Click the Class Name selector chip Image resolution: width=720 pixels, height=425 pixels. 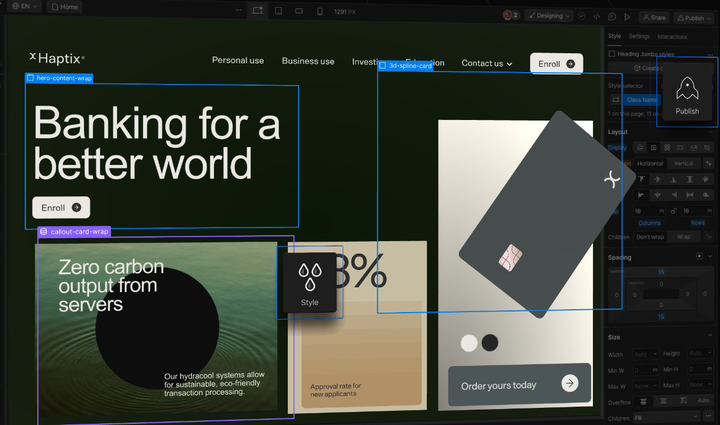point(641,100)
